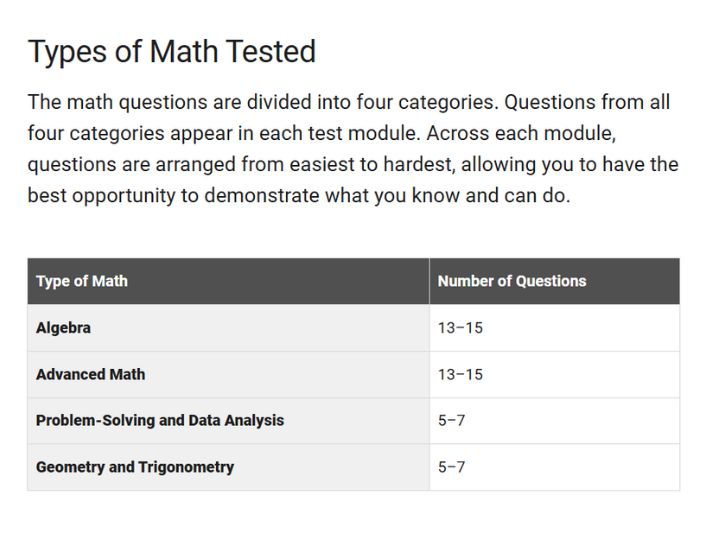
Task: Click the sentence starting "The math questions are divided"
Action: (263, 102)
